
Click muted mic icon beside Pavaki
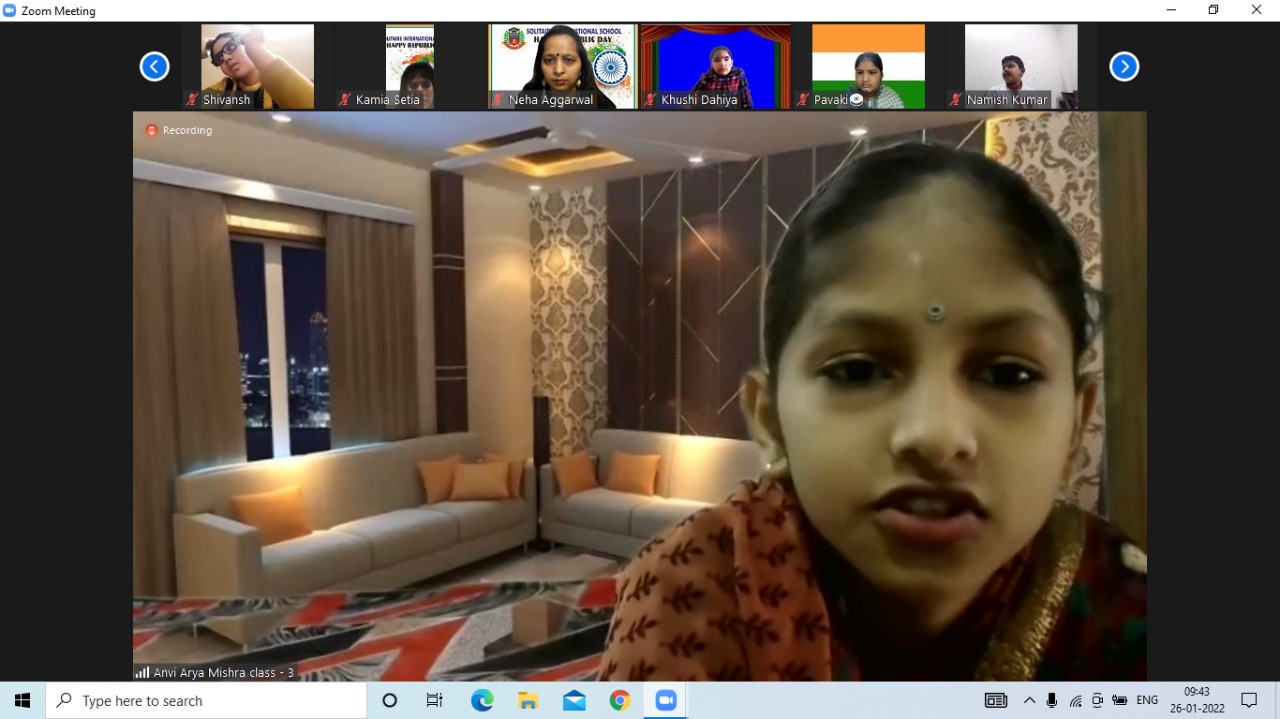(803, 100)
